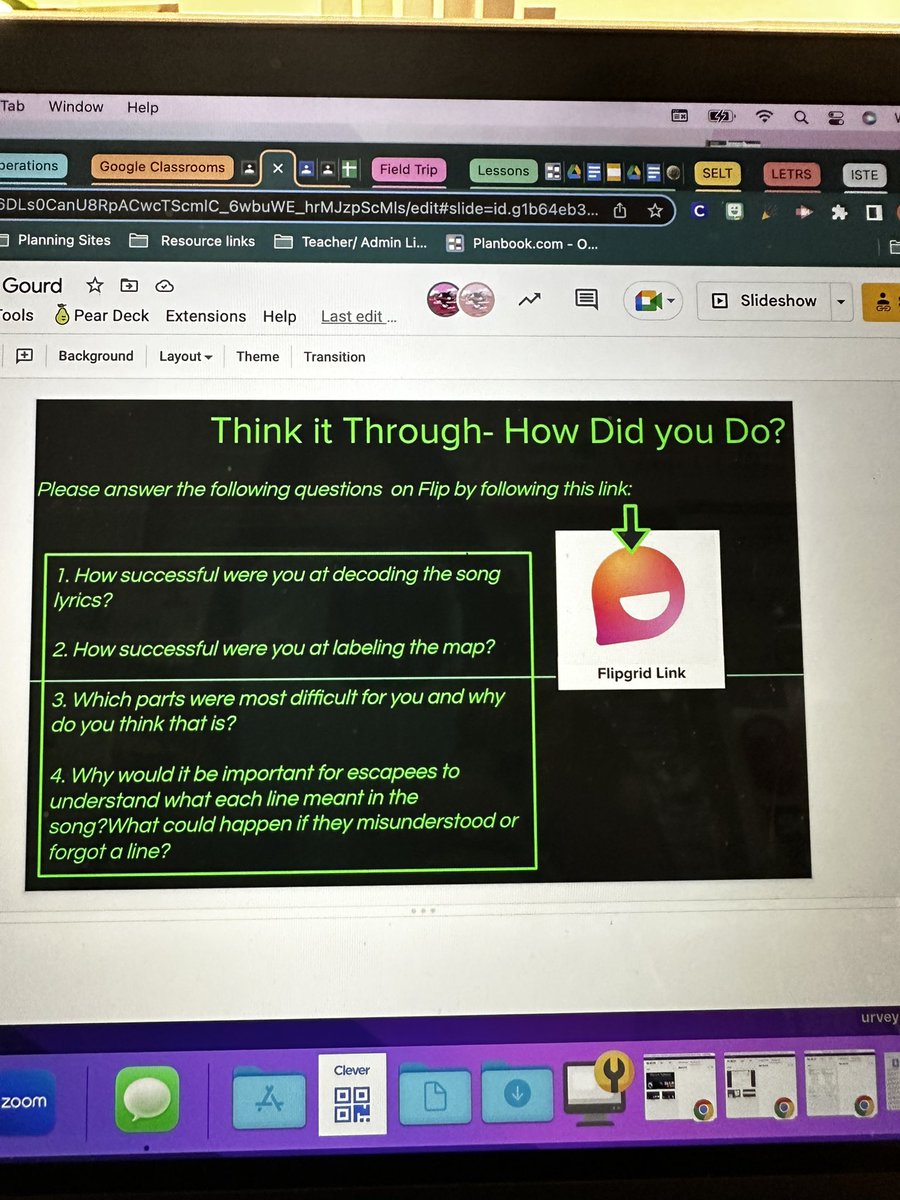Open the Theme panel
This screenshot has height=1200, width=900.
(x=258, y=357)
